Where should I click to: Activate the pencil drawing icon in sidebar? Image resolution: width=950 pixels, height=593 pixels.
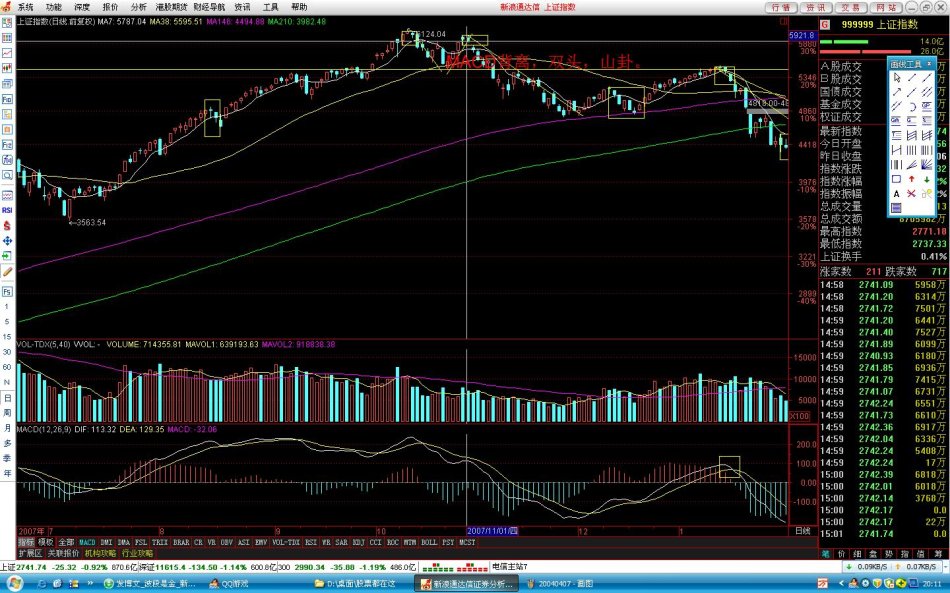coord(7,271)
